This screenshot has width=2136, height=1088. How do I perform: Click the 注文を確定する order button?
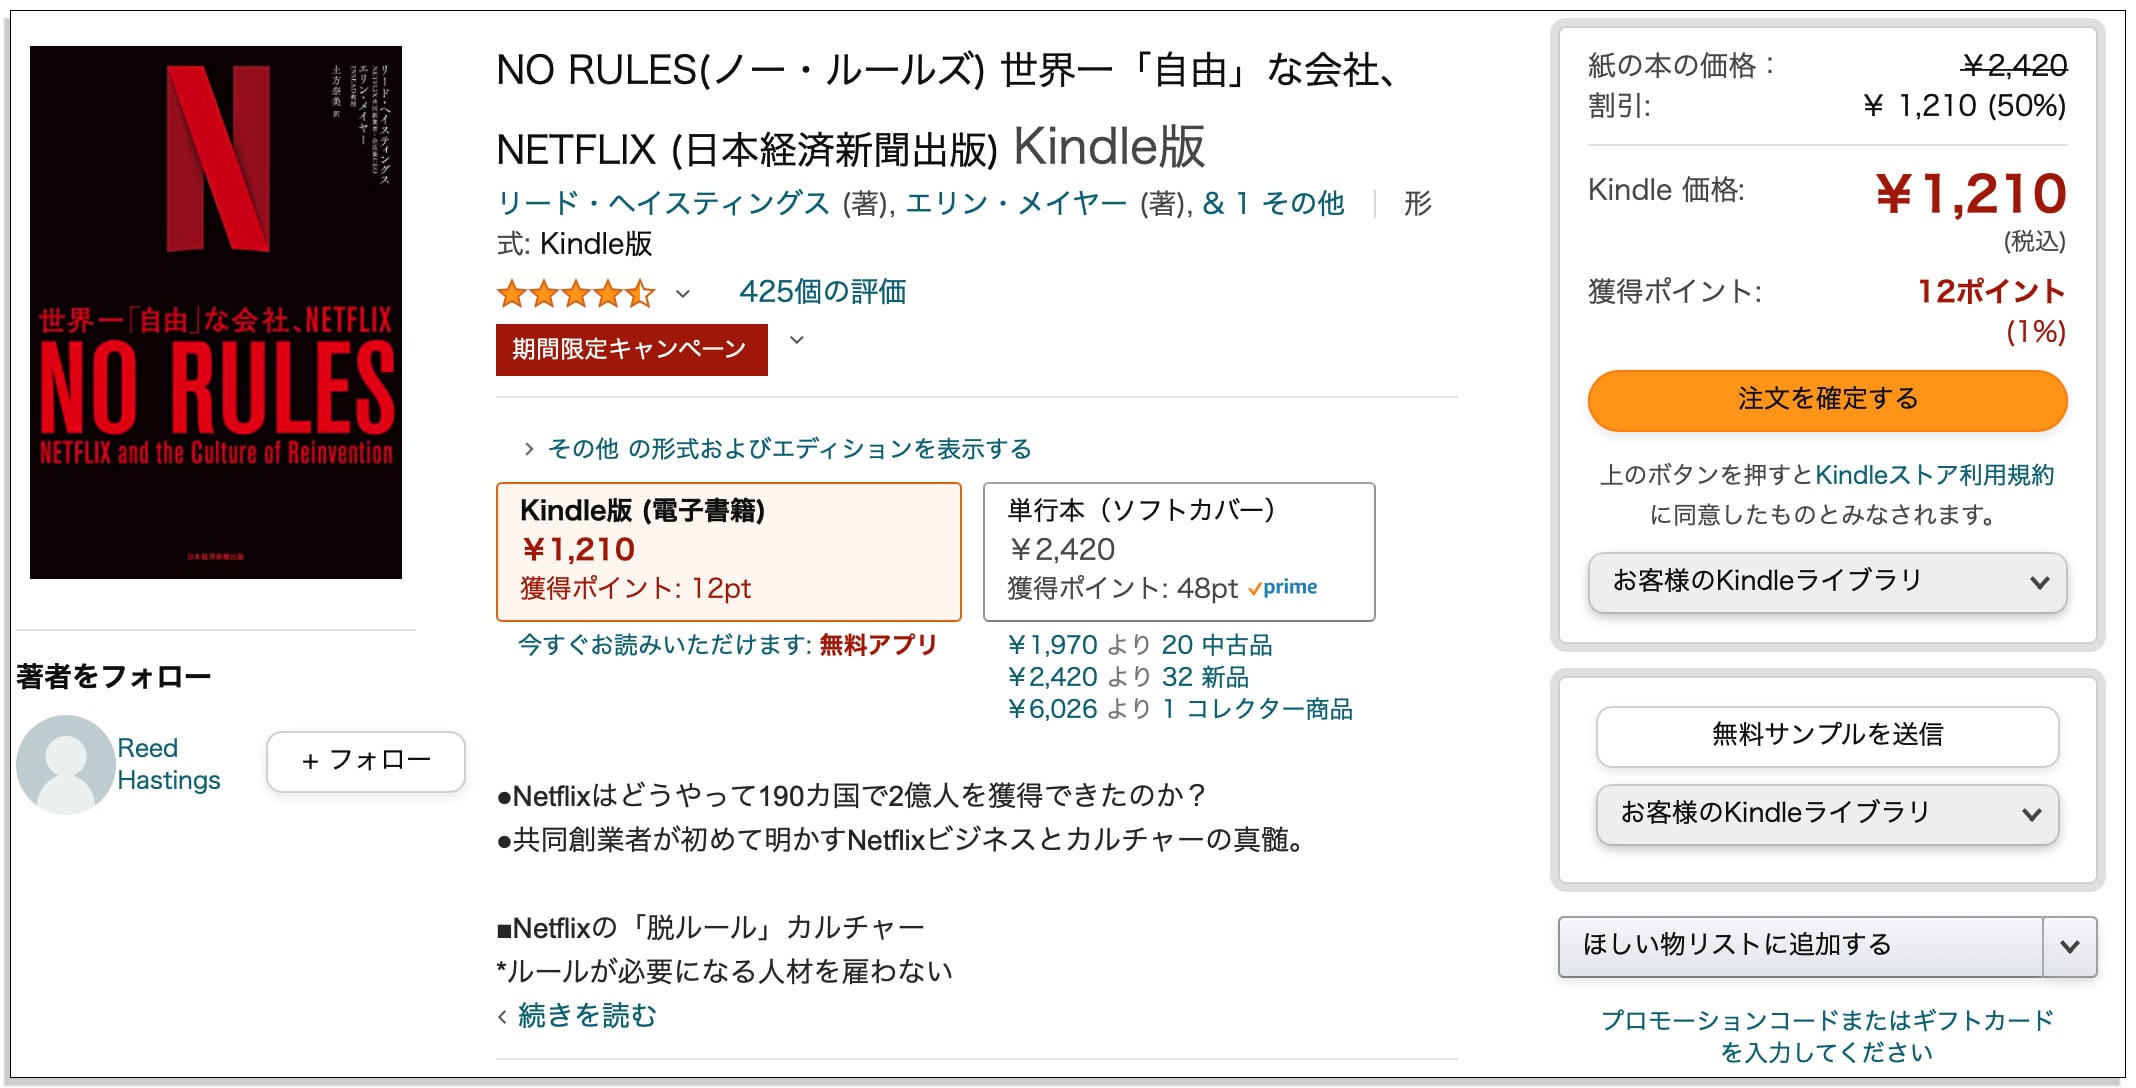pyautogui.click(x=1827, y=400)
